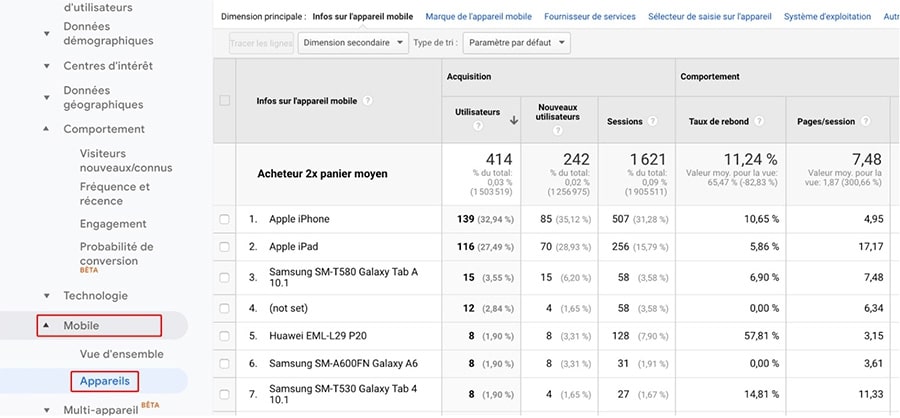The image size is (900, 418).
Task: Open the Engagement report
Action: pos(113,224)
